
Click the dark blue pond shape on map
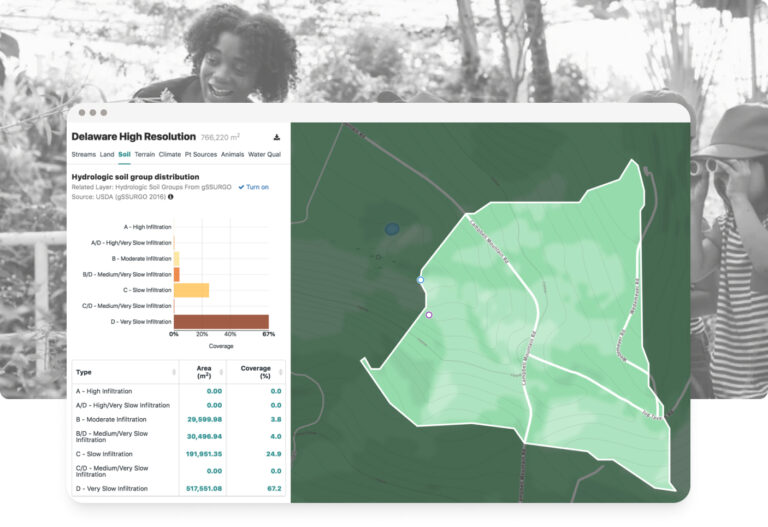point(392,228)
